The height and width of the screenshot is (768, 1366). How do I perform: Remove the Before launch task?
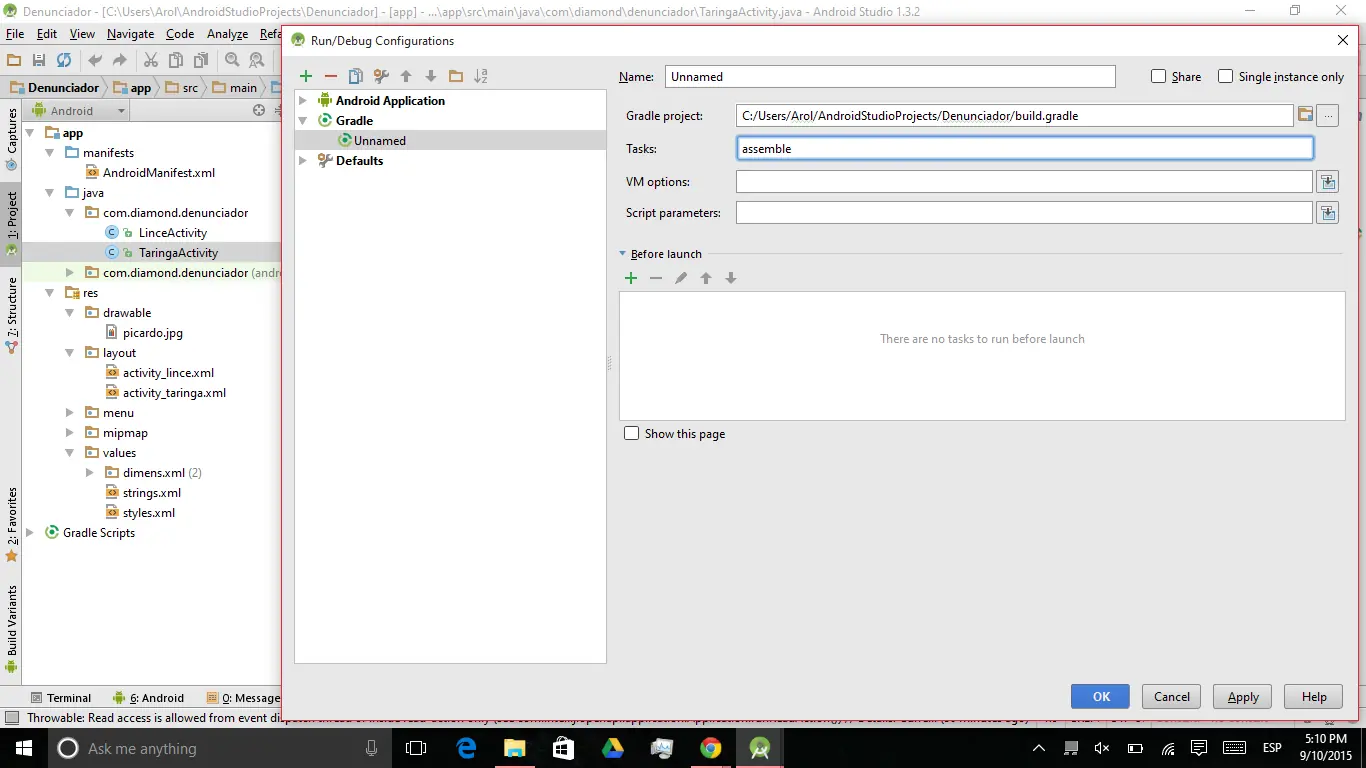656,278
